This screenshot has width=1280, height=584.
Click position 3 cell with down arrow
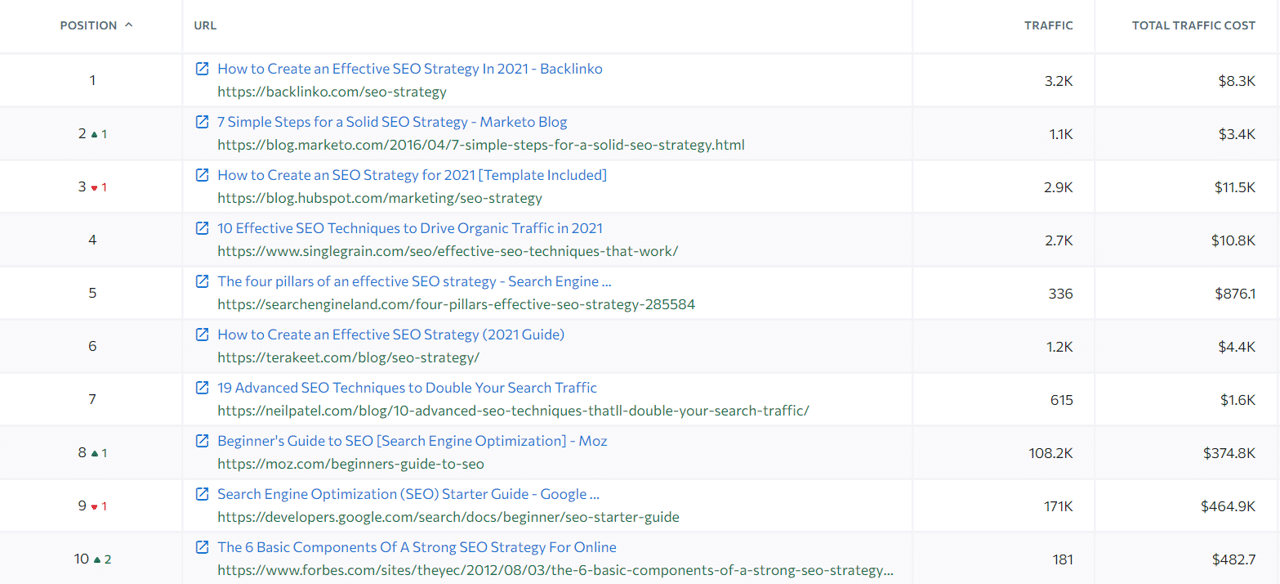92,187
